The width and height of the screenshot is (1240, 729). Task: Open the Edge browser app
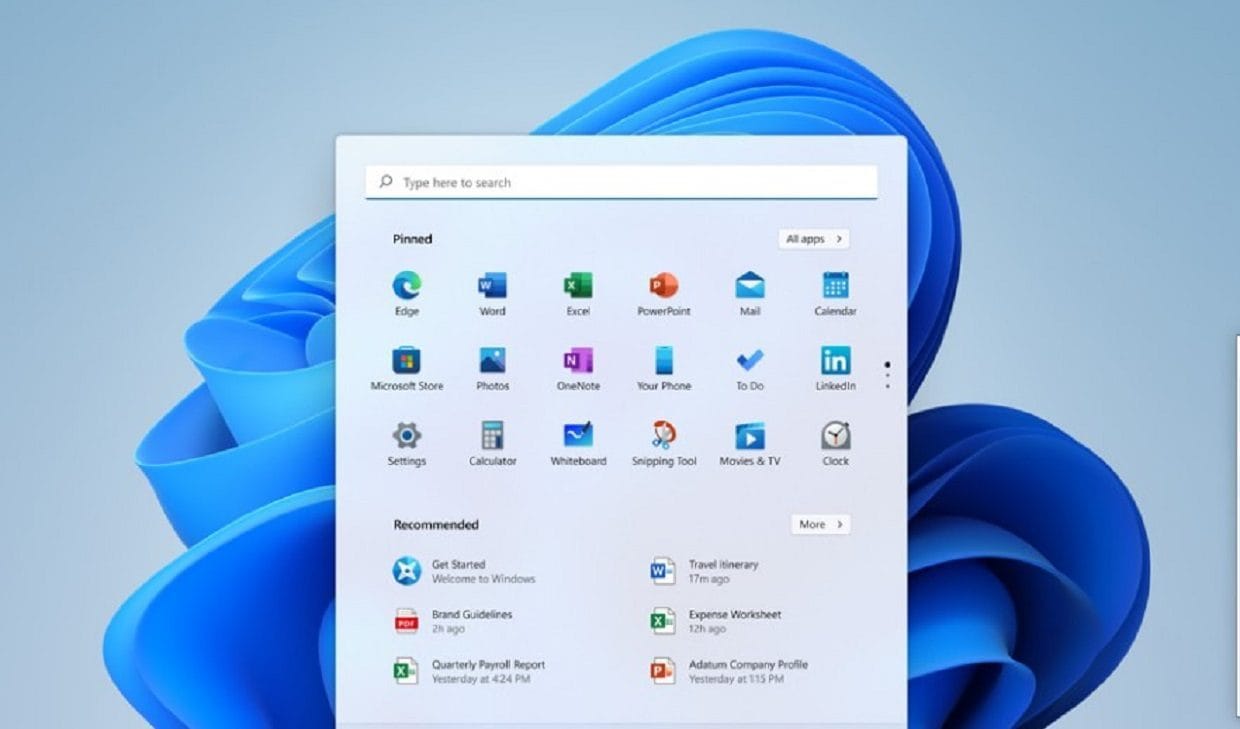click(x=406, y=294)
